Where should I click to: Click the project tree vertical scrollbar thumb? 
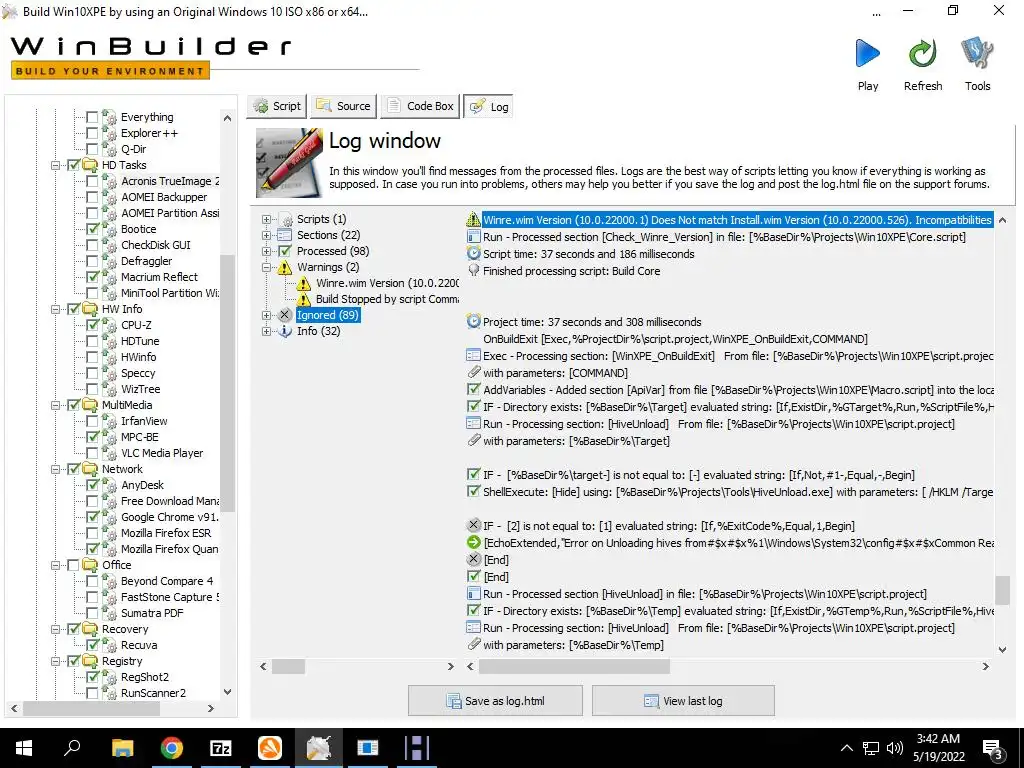[x=227, y=382]
